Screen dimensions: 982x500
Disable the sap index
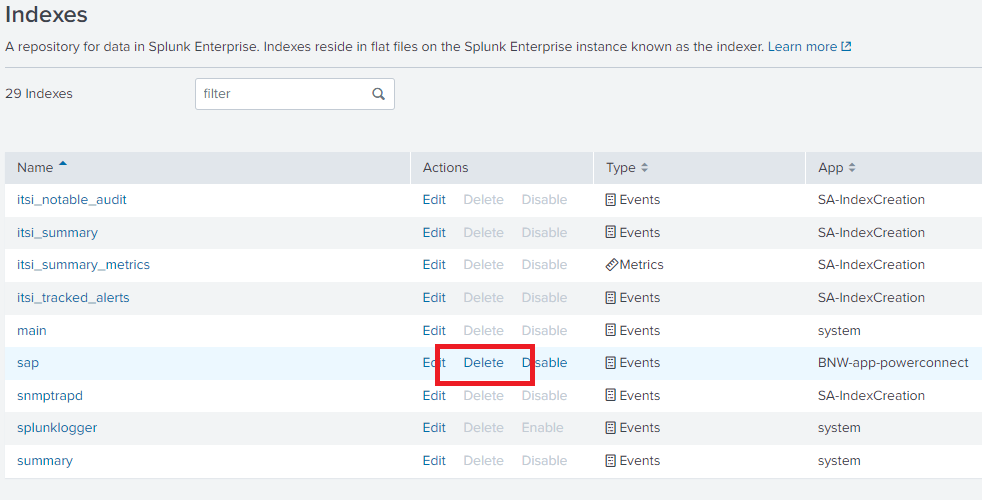[544, 363]
